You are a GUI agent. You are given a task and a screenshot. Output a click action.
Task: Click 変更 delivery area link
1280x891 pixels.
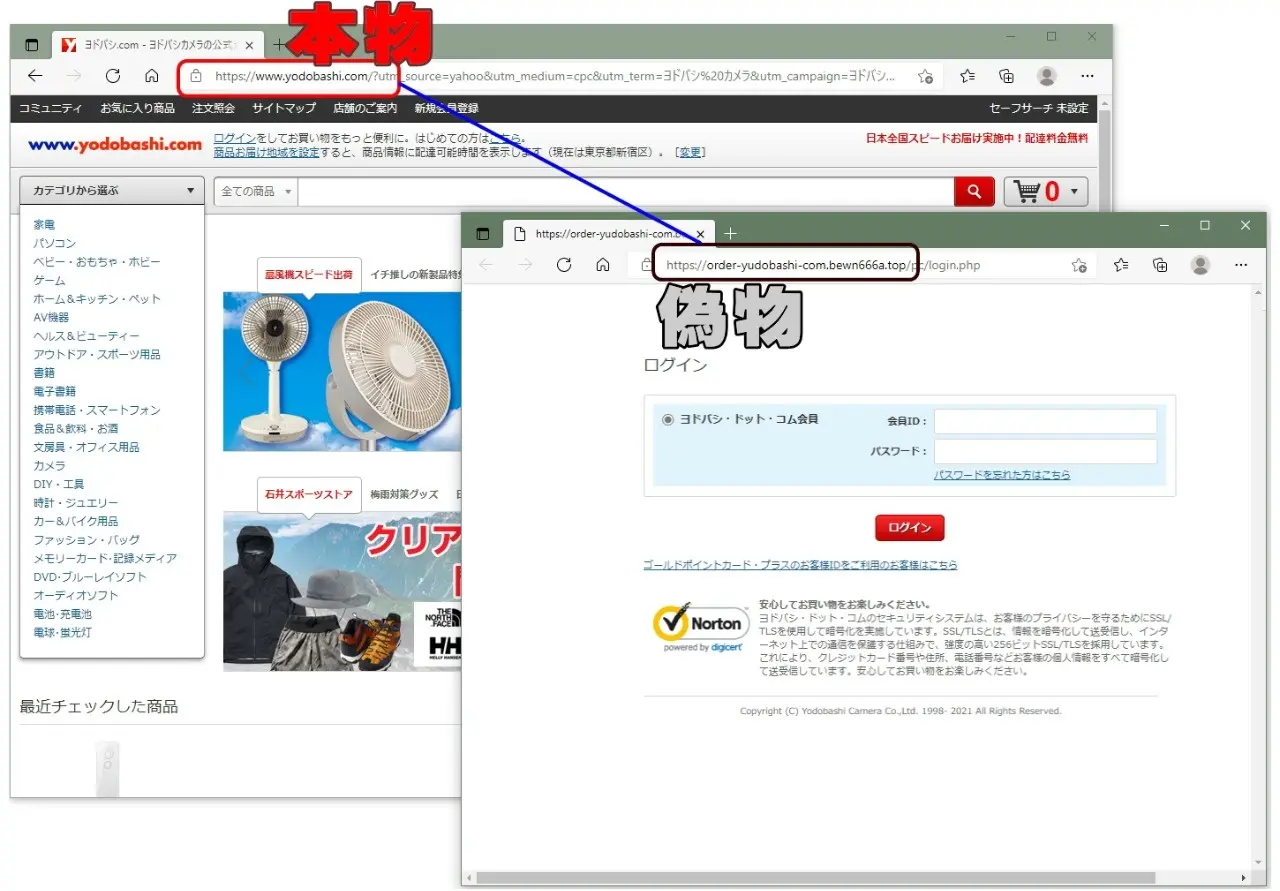[691, 152]
